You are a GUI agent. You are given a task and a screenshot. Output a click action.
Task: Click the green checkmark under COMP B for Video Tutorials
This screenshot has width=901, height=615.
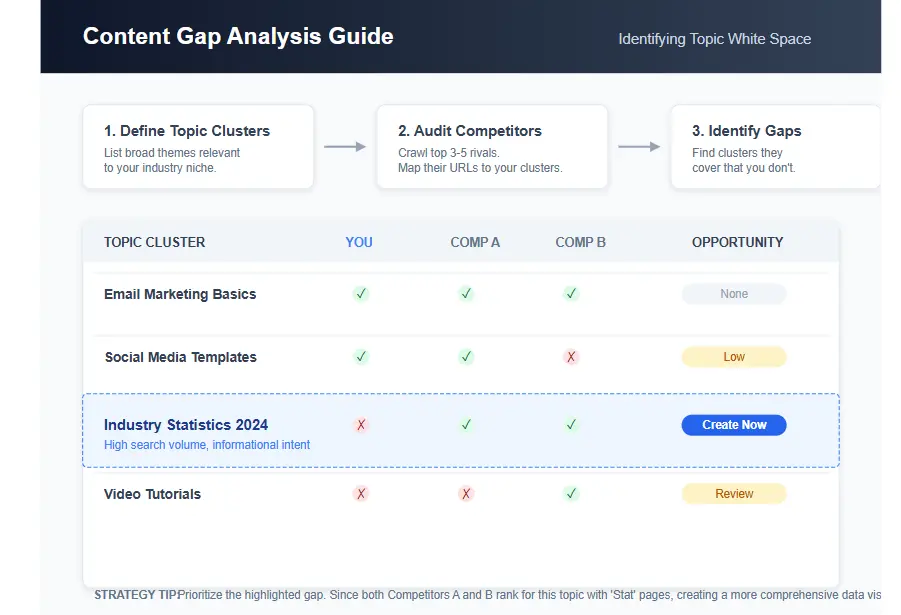(x=571, y=493)
